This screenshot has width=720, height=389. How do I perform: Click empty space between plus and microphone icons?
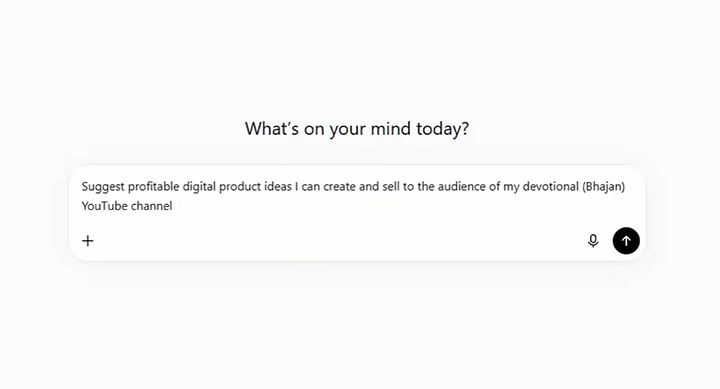pos(340,241)
